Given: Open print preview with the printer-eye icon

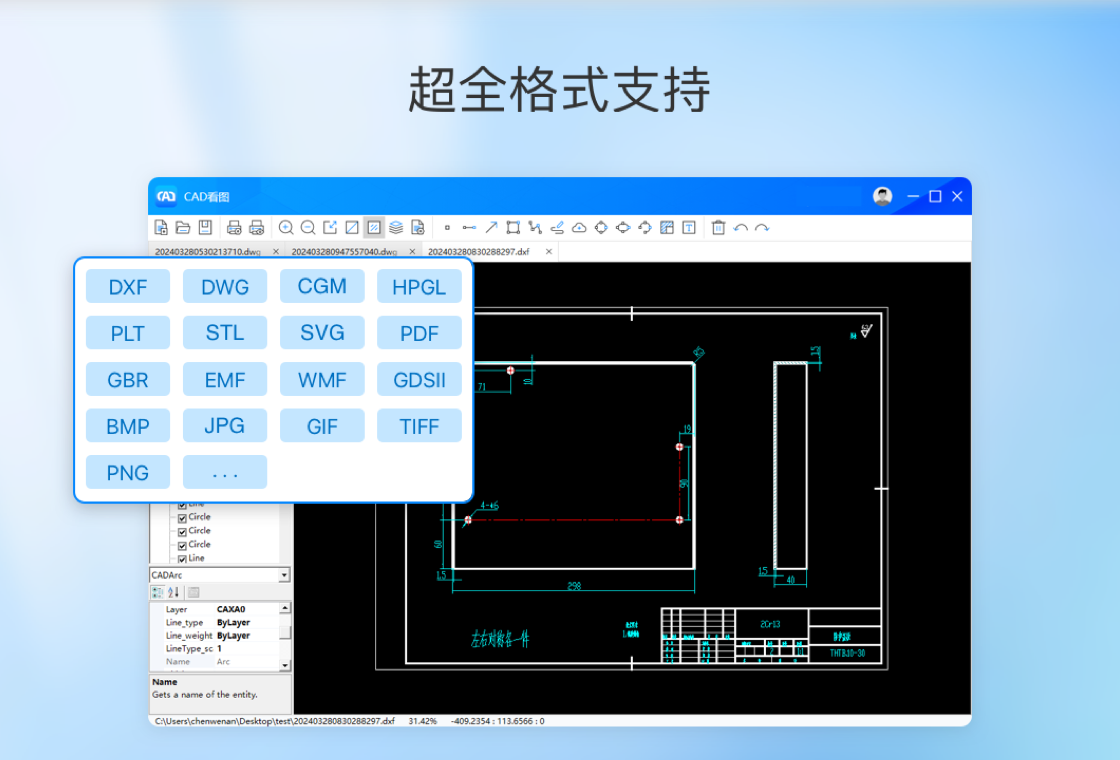Looking at the screenshot, I should pyautogui.click(x=256, y=228).
